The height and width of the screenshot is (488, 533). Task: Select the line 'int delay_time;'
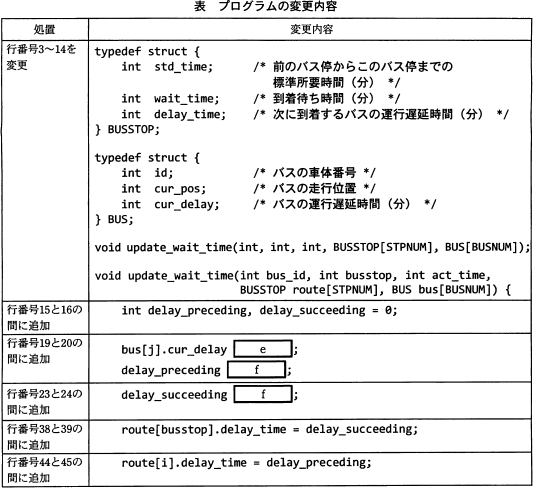174,114
